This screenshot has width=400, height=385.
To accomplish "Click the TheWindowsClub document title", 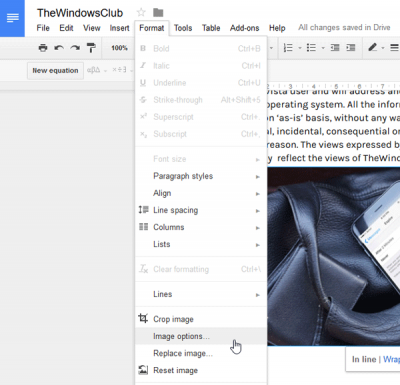I will pyautogui.click(x=80, y=13).
